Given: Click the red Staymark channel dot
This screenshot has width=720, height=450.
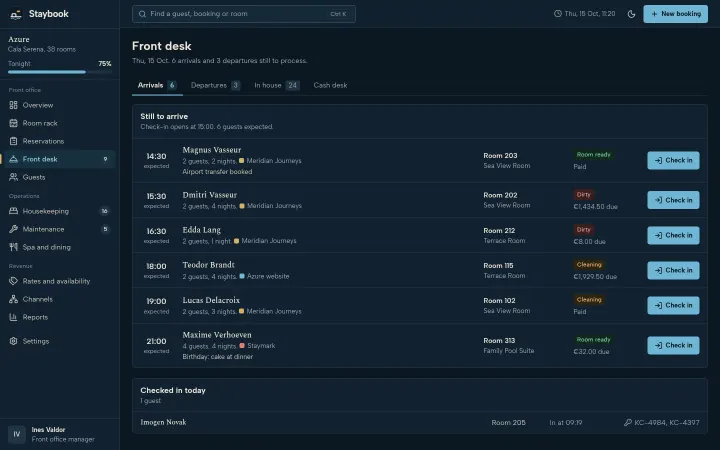Looking at the screenshot, I should (242, 346).
